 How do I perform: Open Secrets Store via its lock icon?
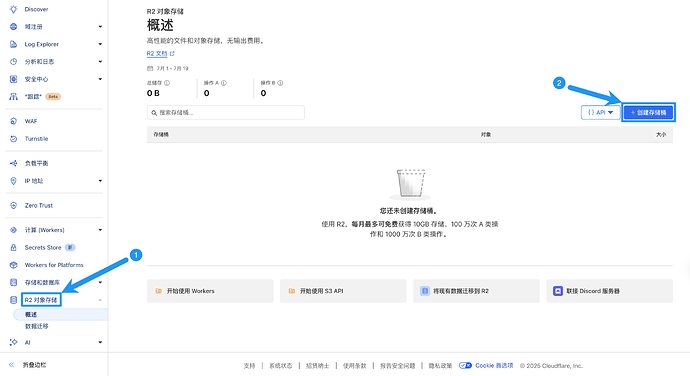pyautogui.click(x=14, y=247)
